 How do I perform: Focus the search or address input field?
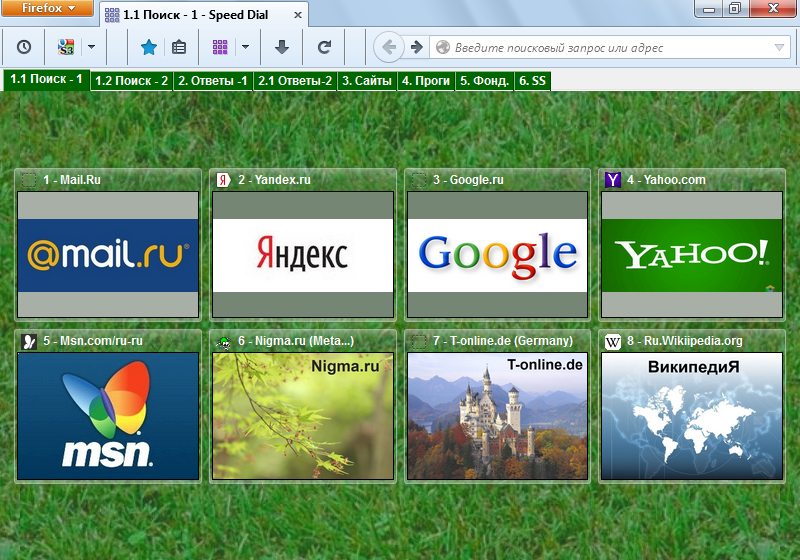610,47
